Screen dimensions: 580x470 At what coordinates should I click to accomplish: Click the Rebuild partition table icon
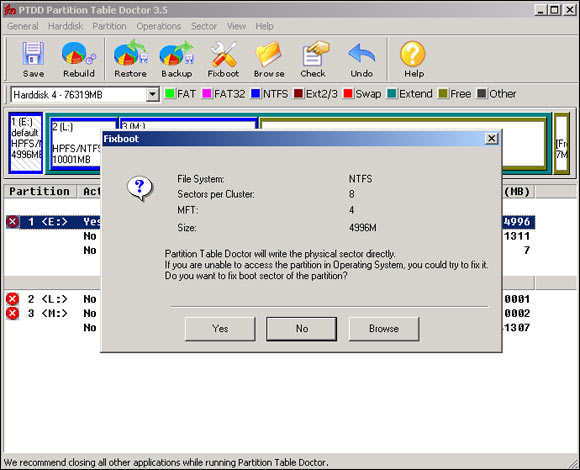pyautogui.click(x=78, y=54)
